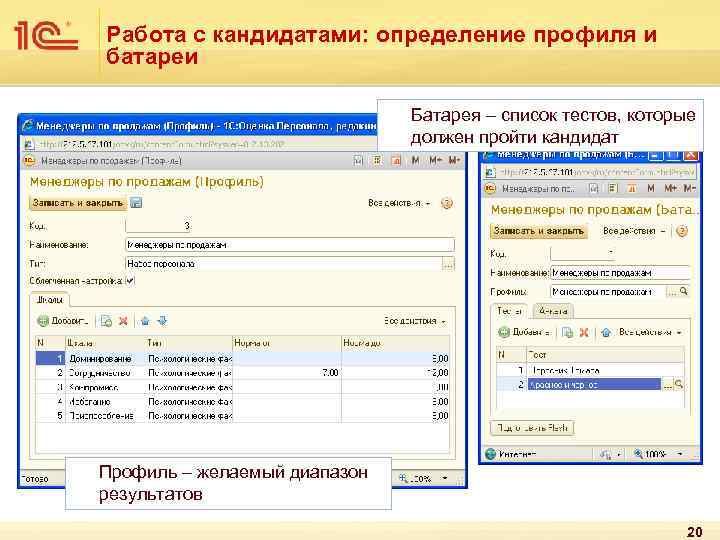Click the M memory button in Profile window

[416, 160]
